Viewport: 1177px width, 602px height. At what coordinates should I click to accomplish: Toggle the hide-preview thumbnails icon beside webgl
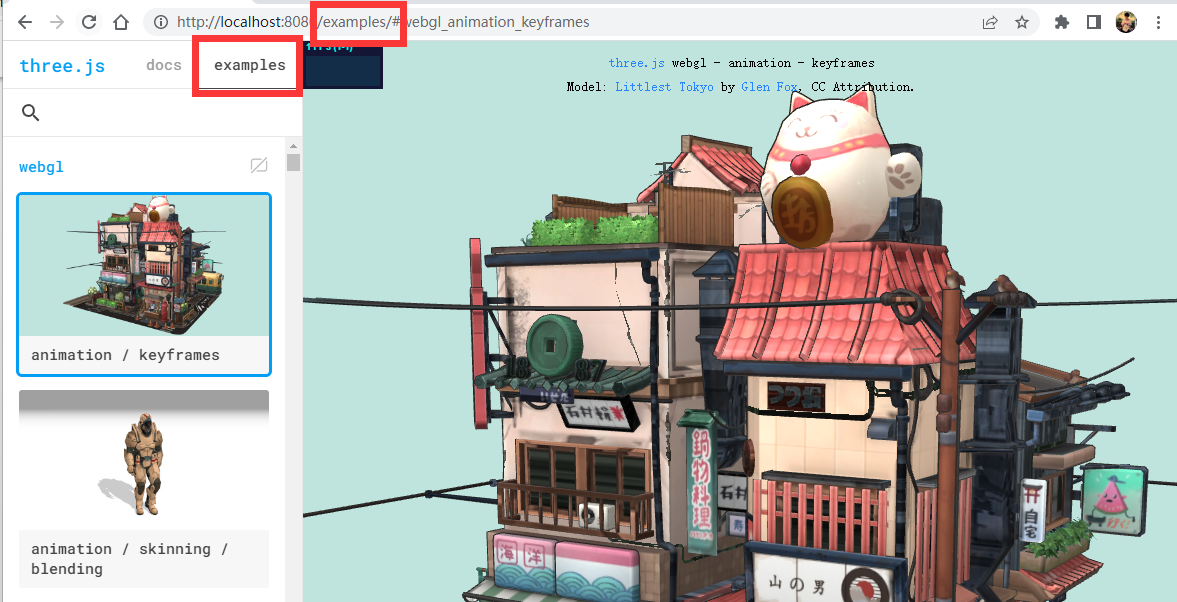(x=259, y=166)
